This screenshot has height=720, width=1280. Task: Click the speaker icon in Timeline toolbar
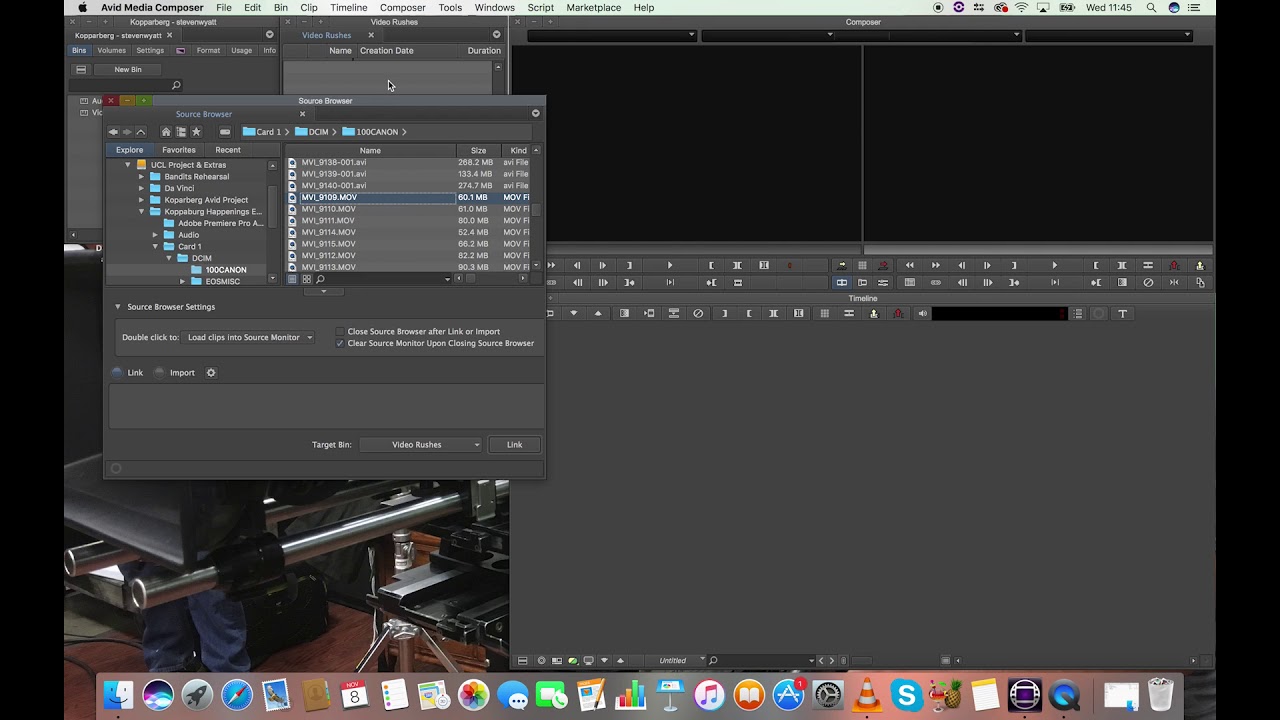(923, 314)
